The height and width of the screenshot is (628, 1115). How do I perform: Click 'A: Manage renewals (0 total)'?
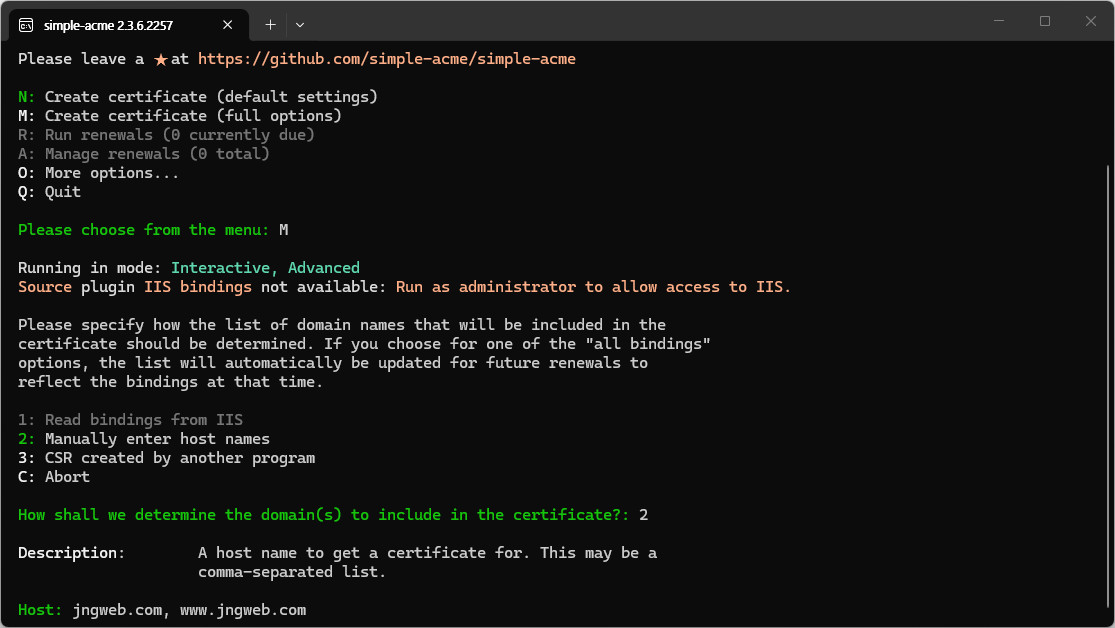pyautogui.click(x=144, y=154)
